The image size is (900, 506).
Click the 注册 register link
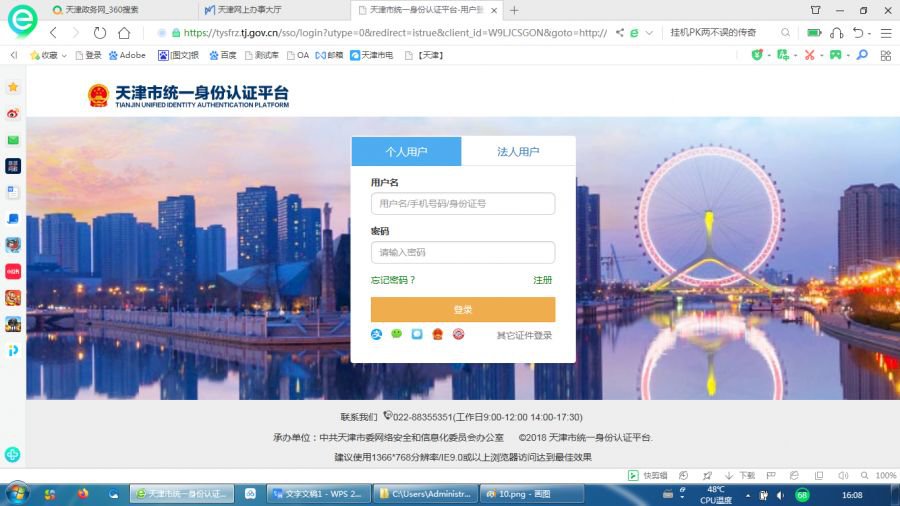(x=542, y=280)
